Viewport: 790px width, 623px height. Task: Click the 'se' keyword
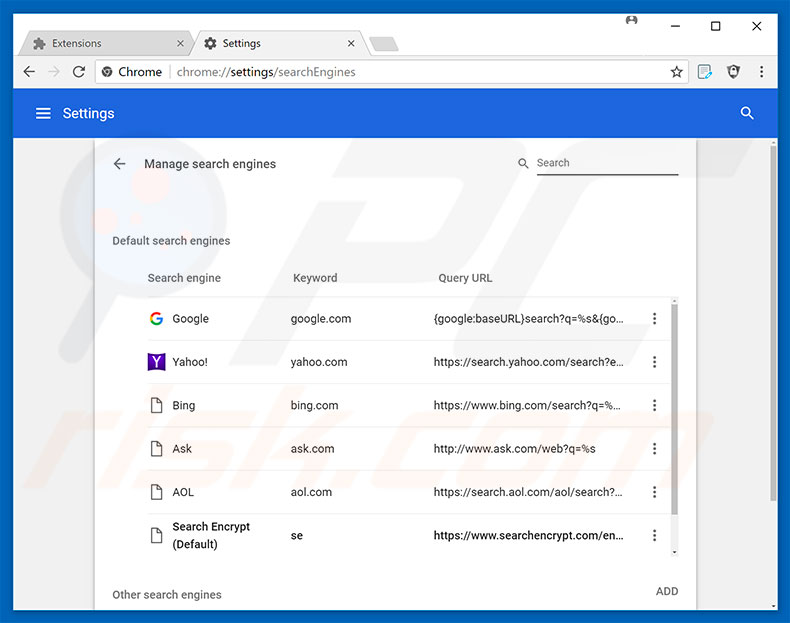[x=296, y=535]
